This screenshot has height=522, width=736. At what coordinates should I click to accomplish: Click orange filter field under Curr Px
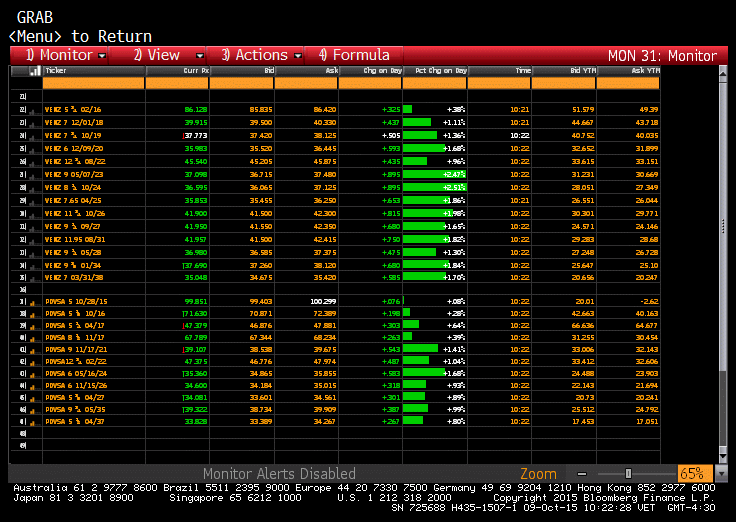tap(177, 83)
